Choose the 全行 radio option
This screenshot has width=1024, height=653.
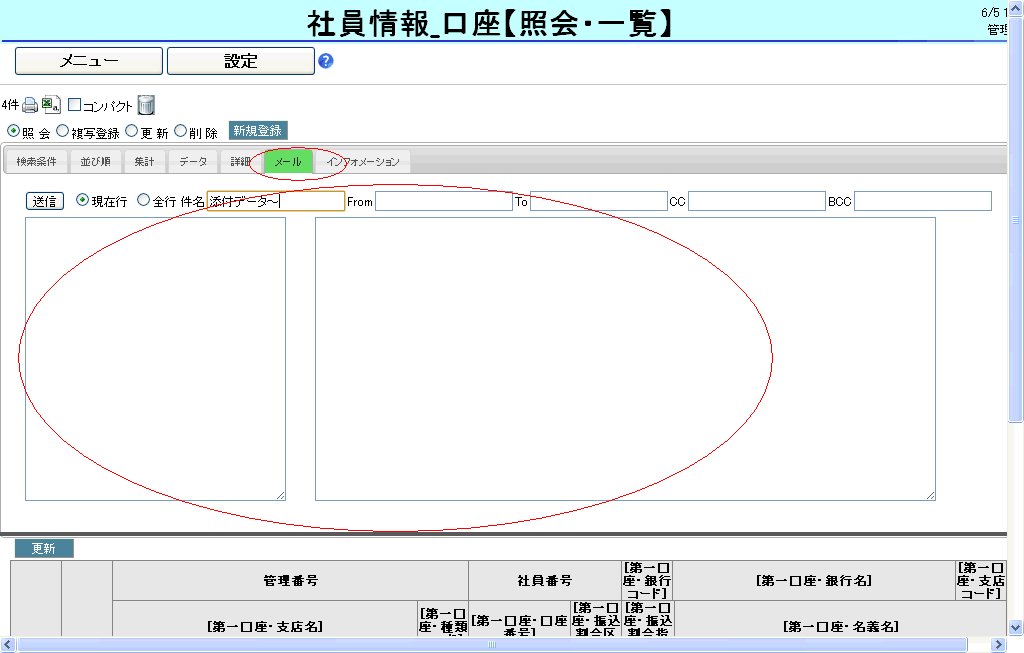143,200
